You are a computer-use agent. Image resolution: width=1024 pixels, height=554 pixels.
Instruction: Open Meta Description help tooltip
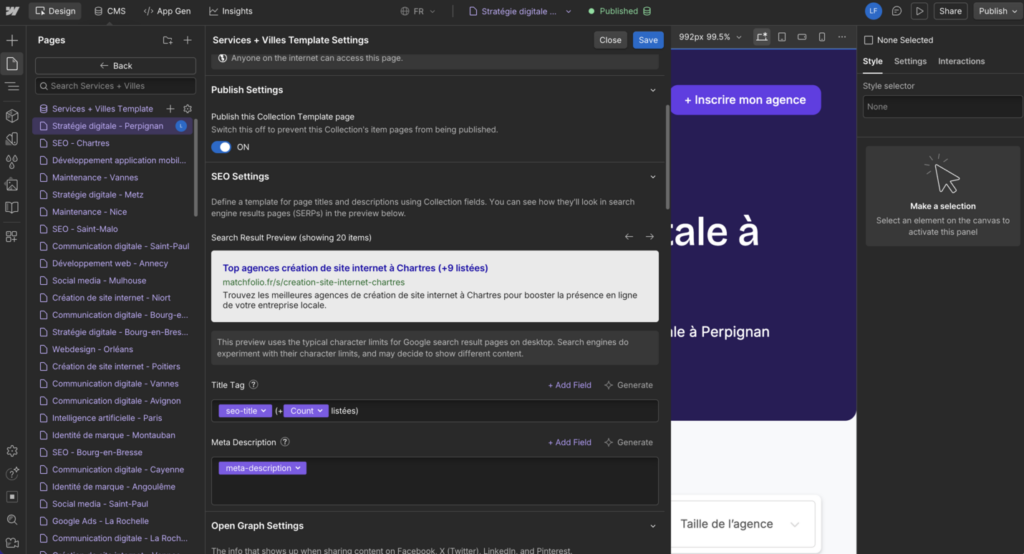[285, 442]
